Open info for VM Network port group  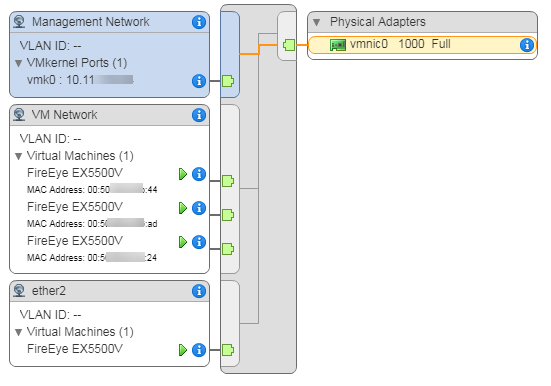(199, 115)
